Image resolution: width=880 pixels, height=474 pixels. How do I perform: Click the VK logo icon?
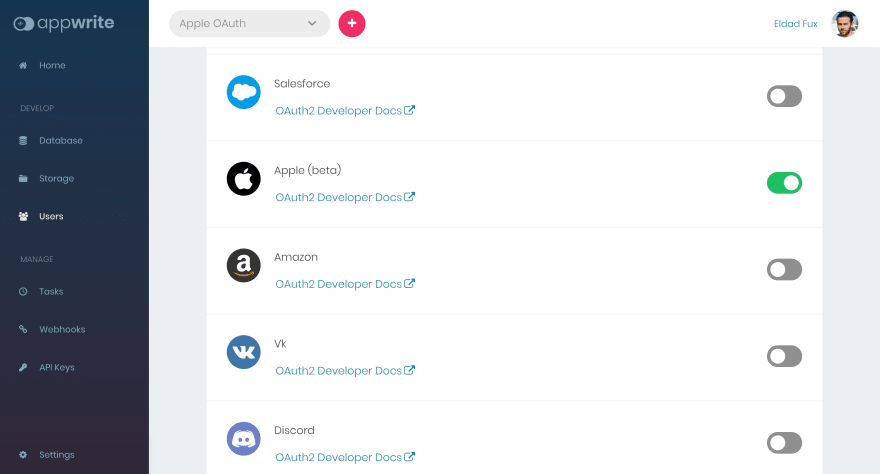(244, 352)
